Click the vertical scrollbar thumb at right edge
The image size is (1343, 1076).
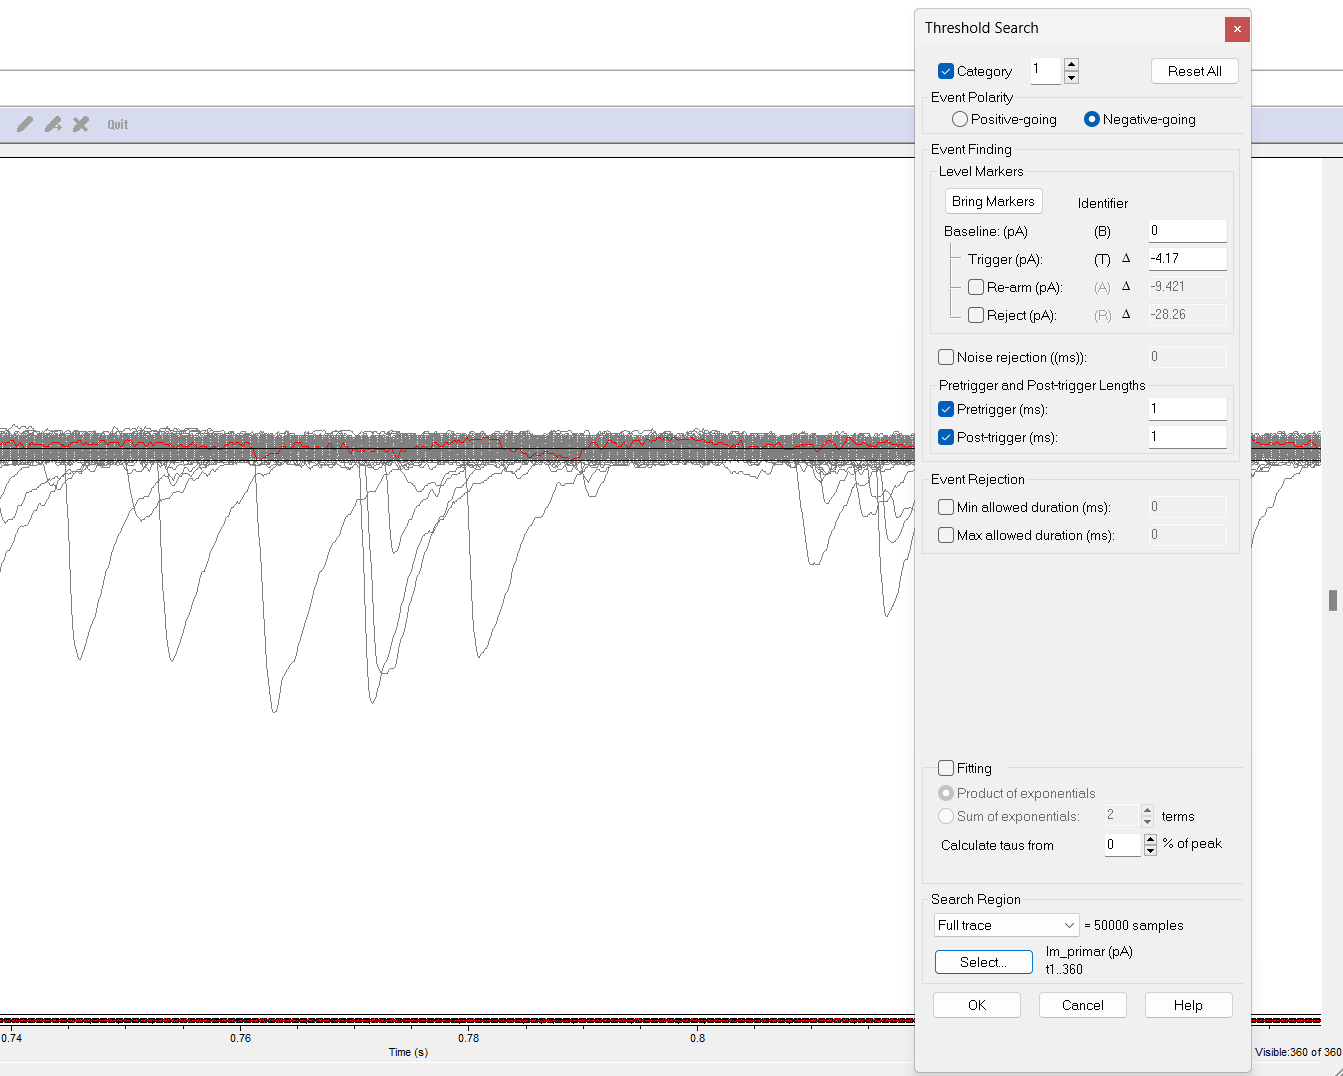coord(1333,600)
